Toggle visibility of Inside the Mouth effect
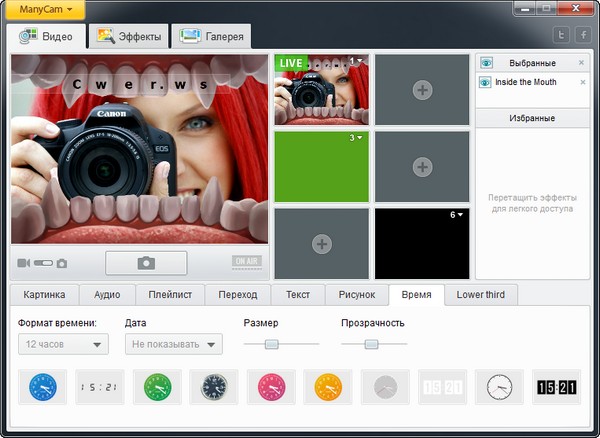The height and width of the screenshot is (438, 600). (x=486, y=82)
